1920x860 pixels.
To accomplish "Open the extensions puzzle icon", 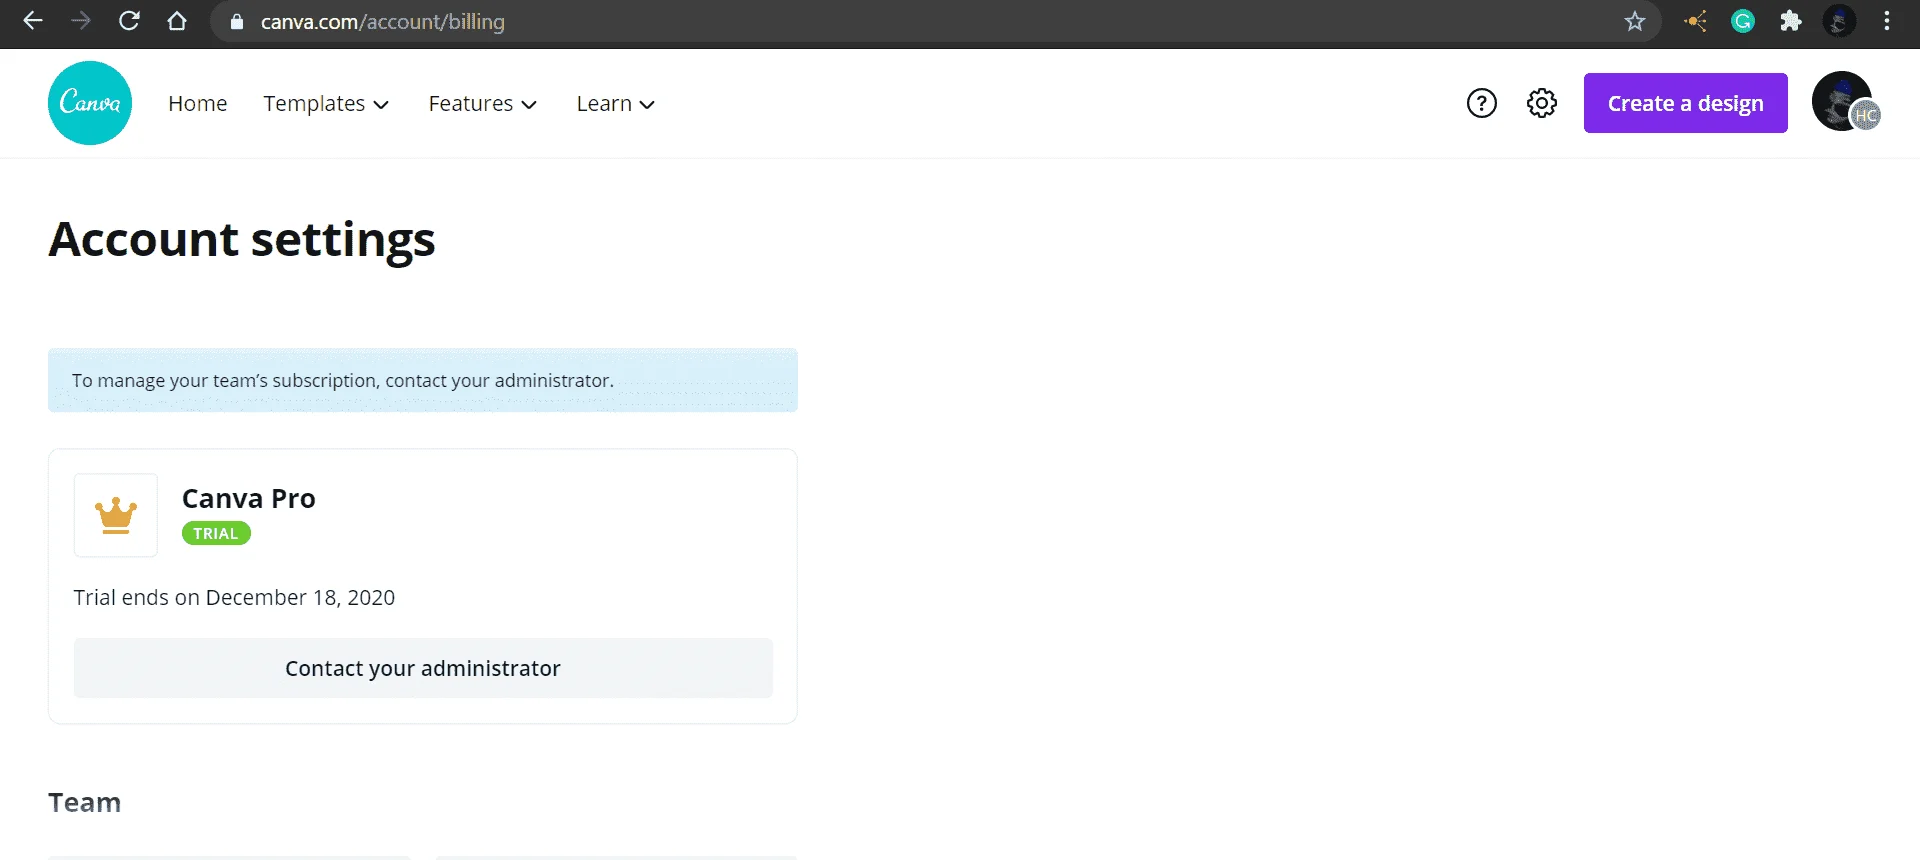I will [1791, 21].
